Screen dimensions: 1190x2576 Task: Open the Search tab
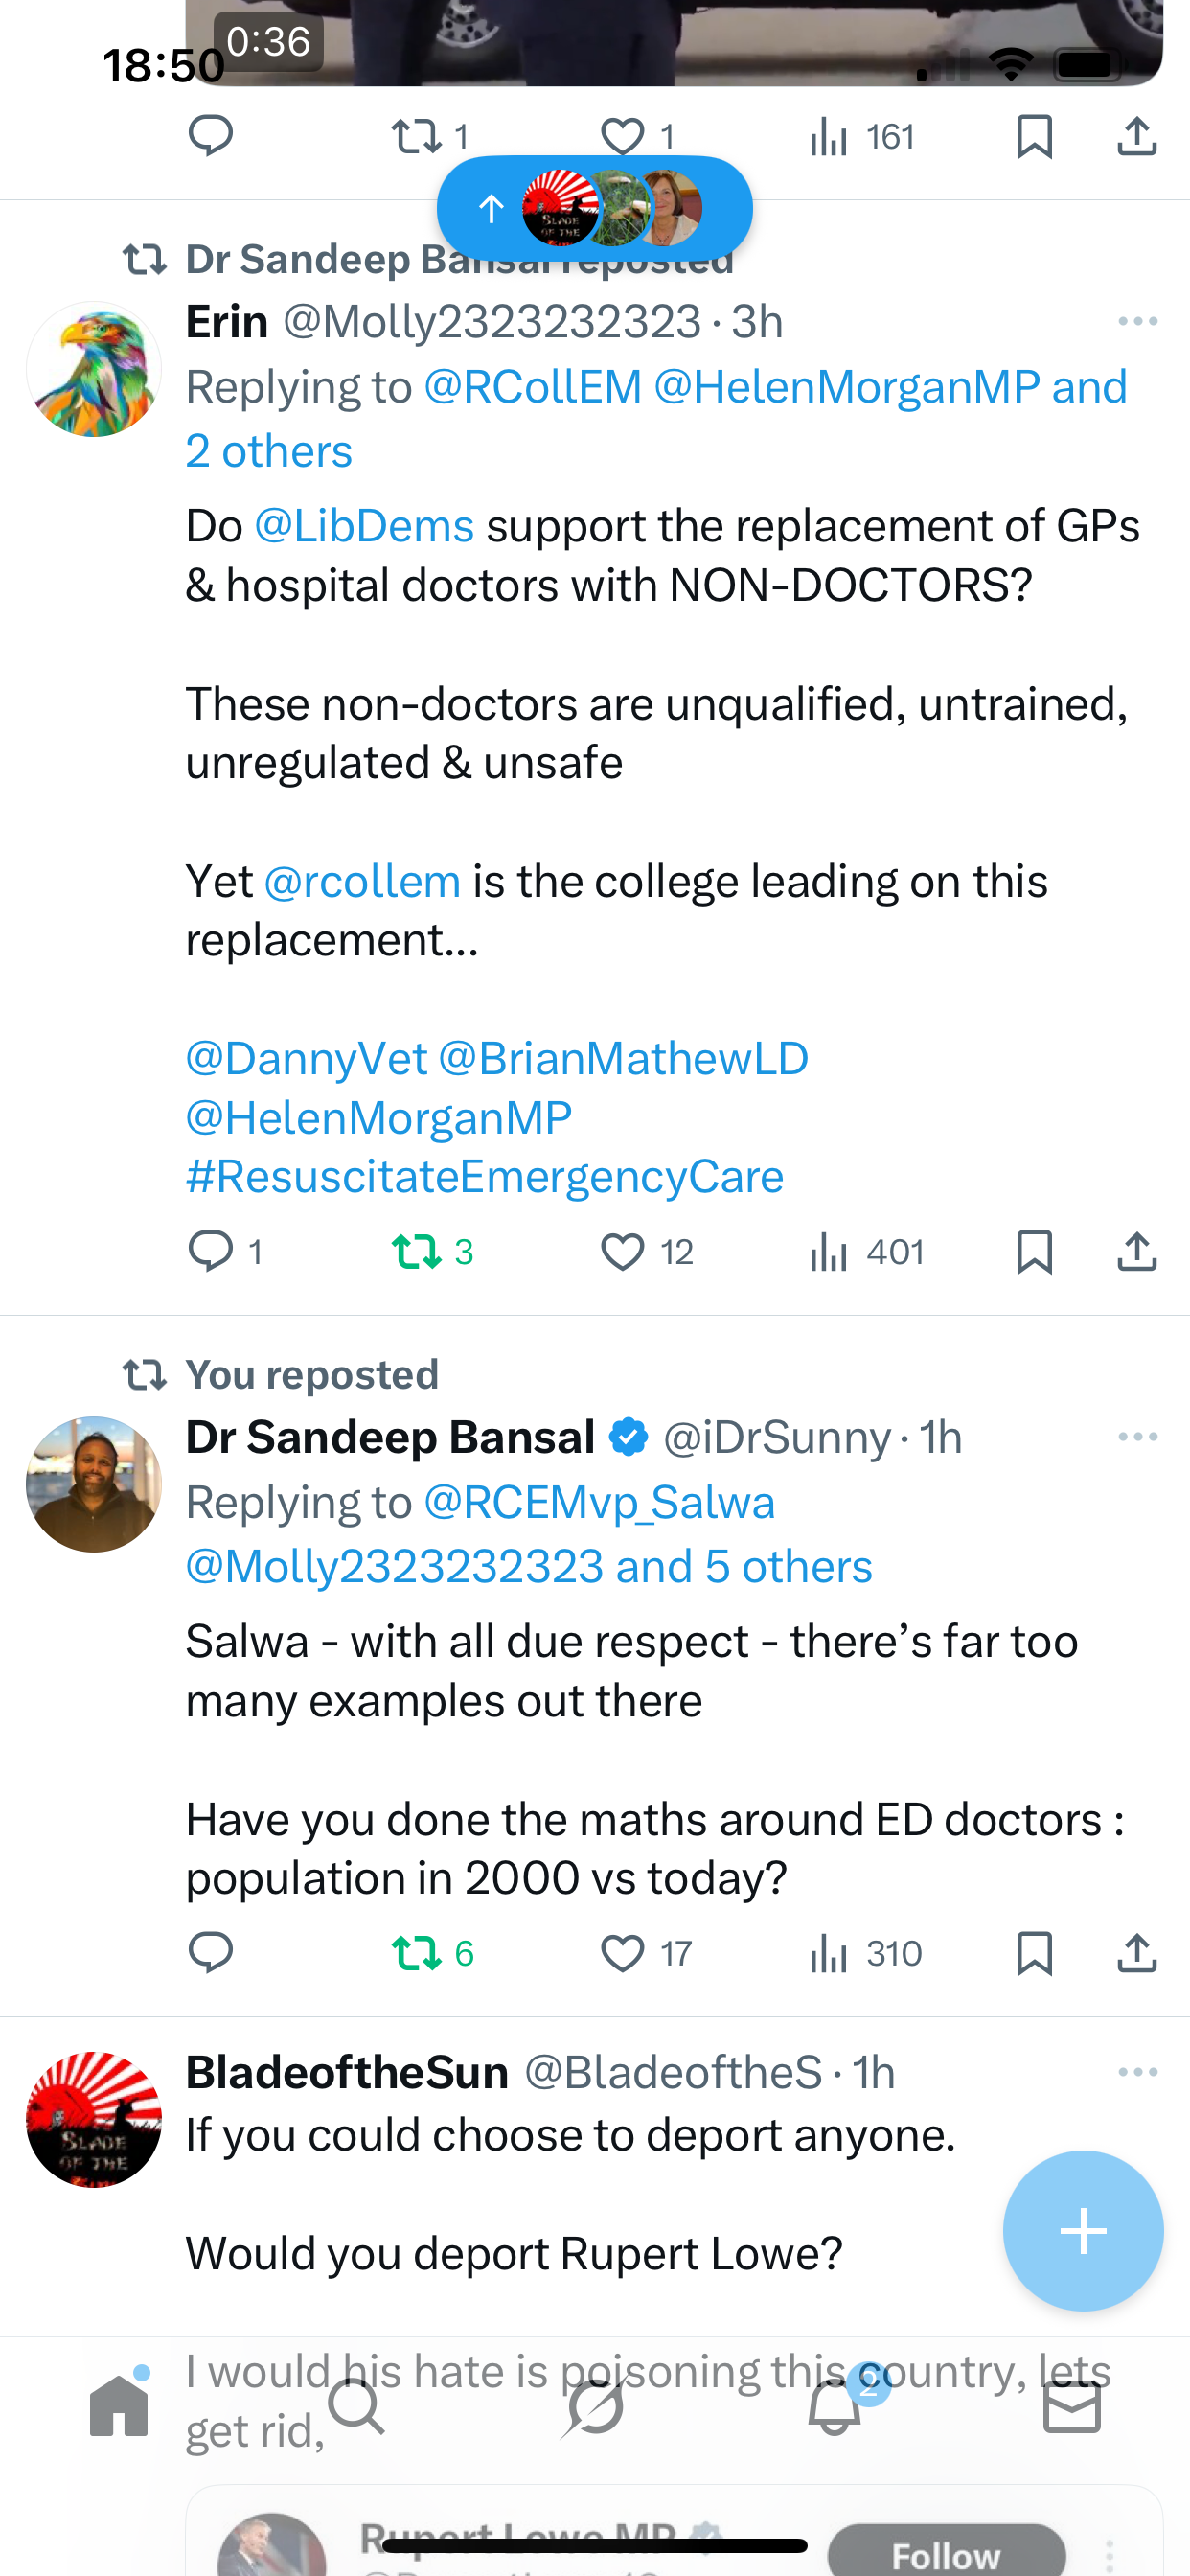(x=356, y=2406)
